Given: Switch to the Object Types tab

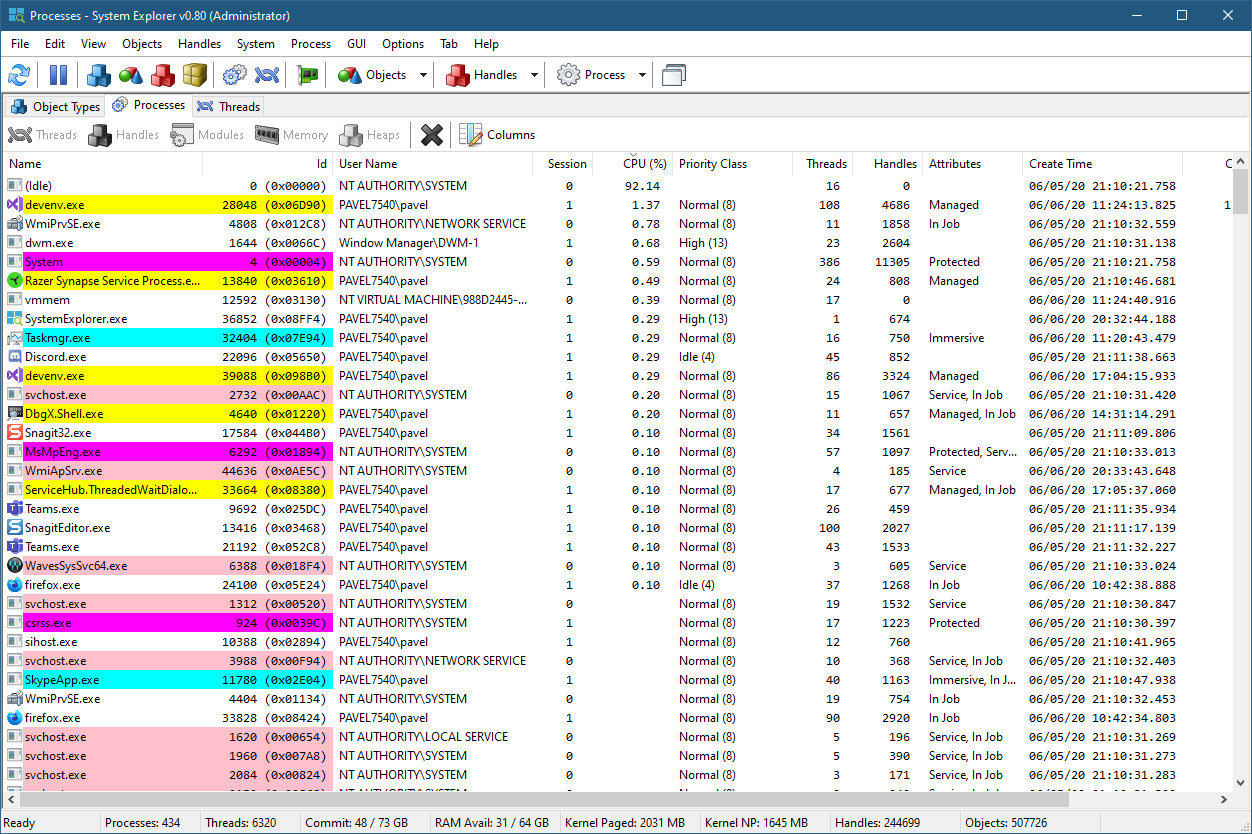Looking at the screenshot, I should 56,107.
